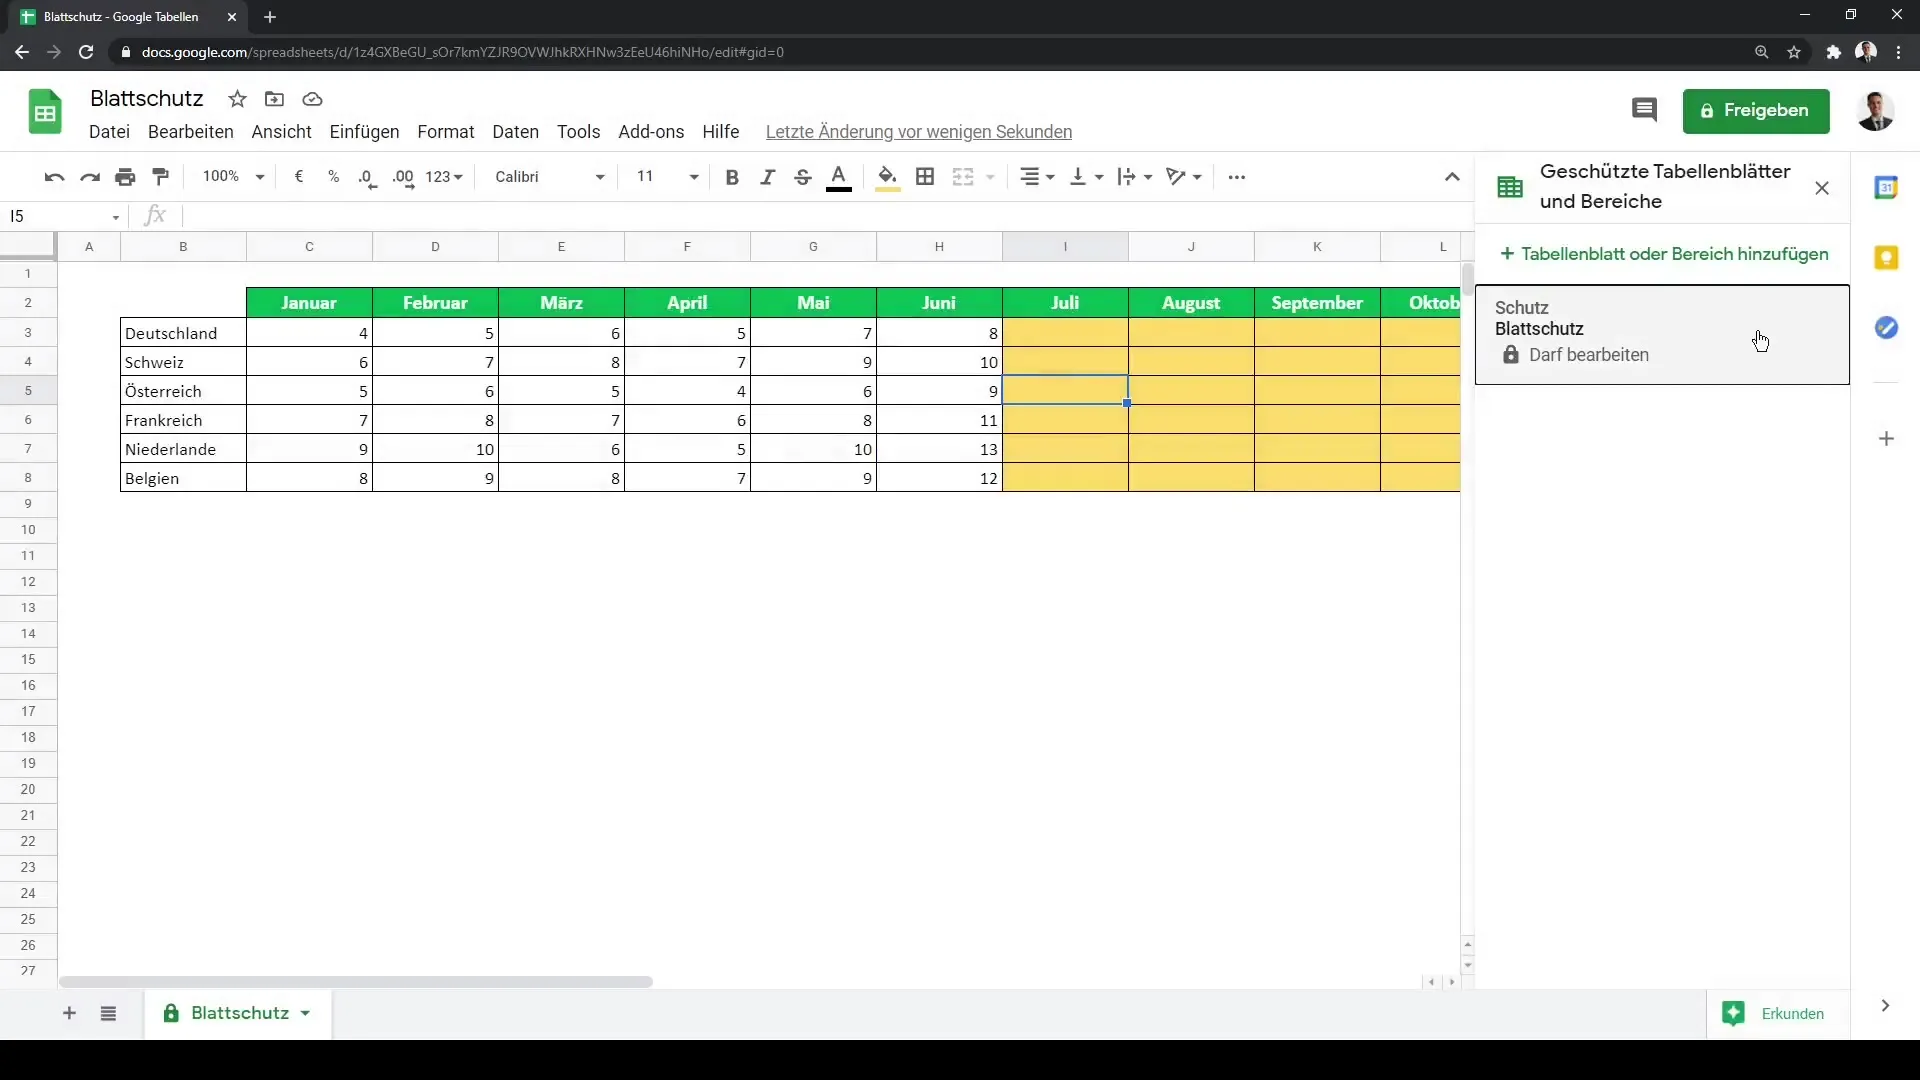1920x1080 pixels.
Task: Click the text color icon
Action: pyautogui.click(x=840, y=177)
